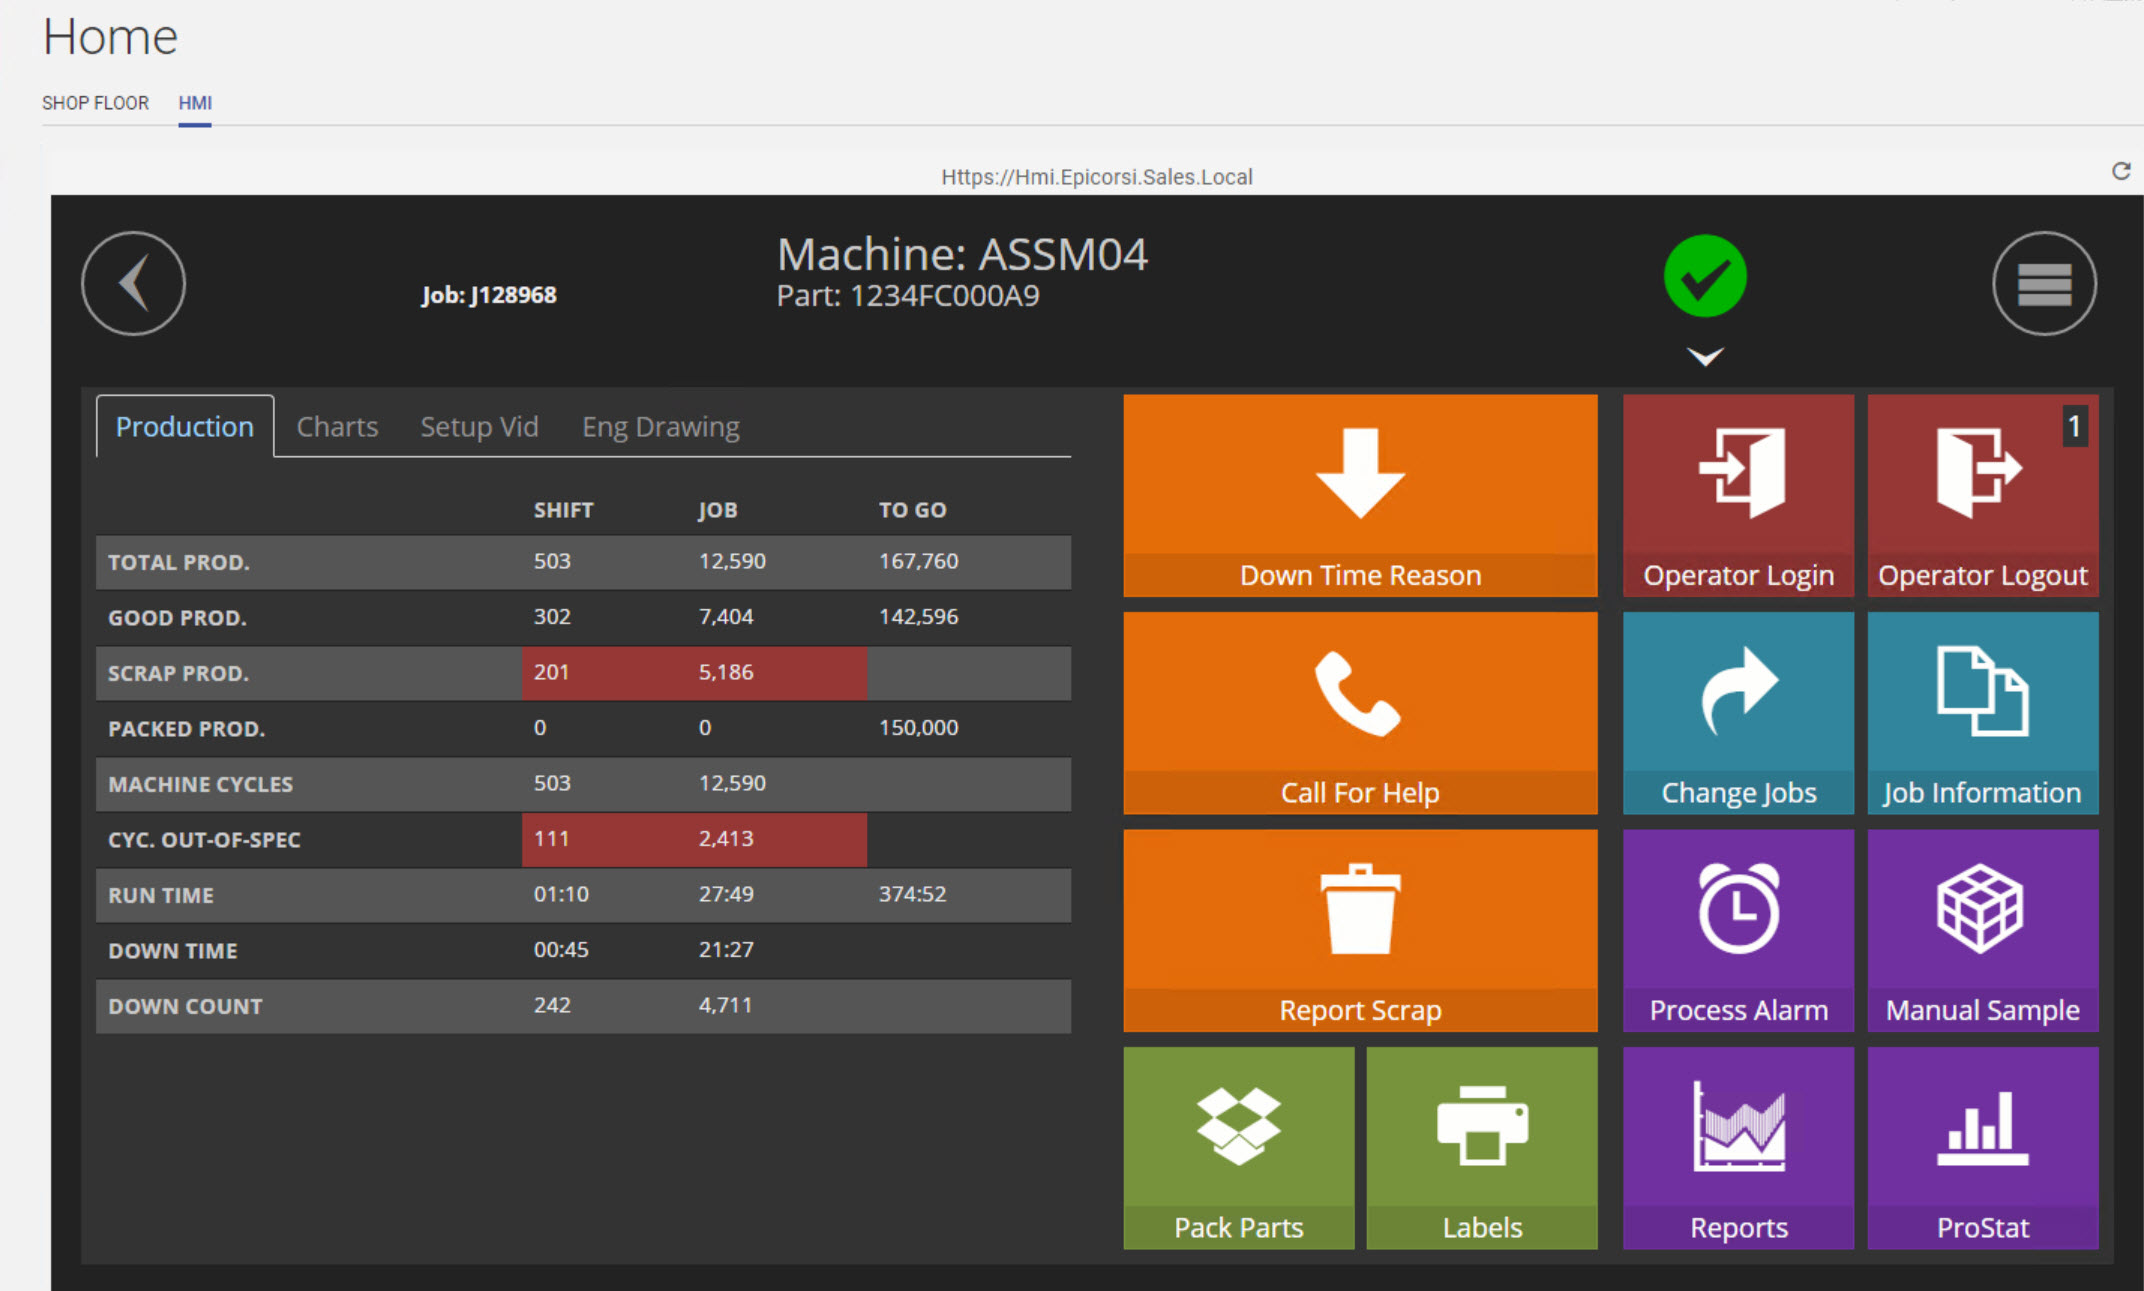Click the down time job value 21:27
The width and height of the screenshot is (2144, 1291).
point(726,950)
